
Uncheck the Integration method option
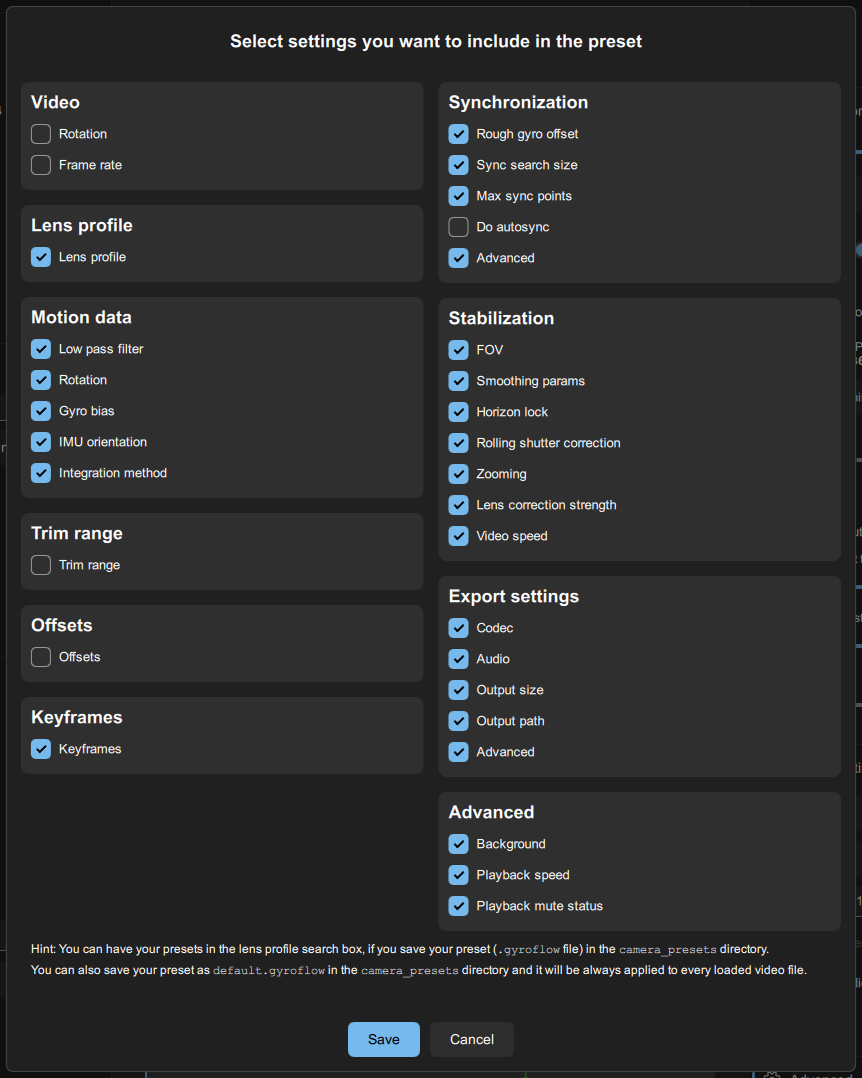tap(41, 473)
